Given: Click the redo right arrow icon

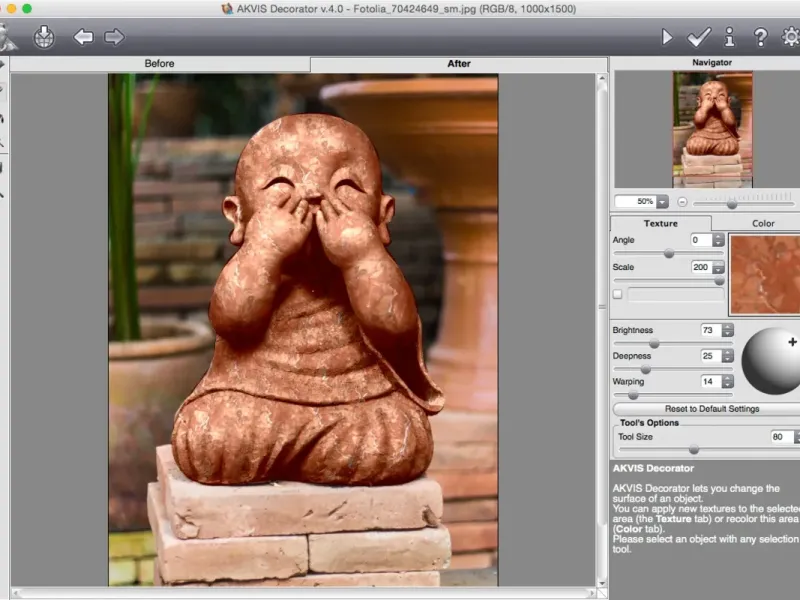Looking at the screenshot, I should click(114, 38).
